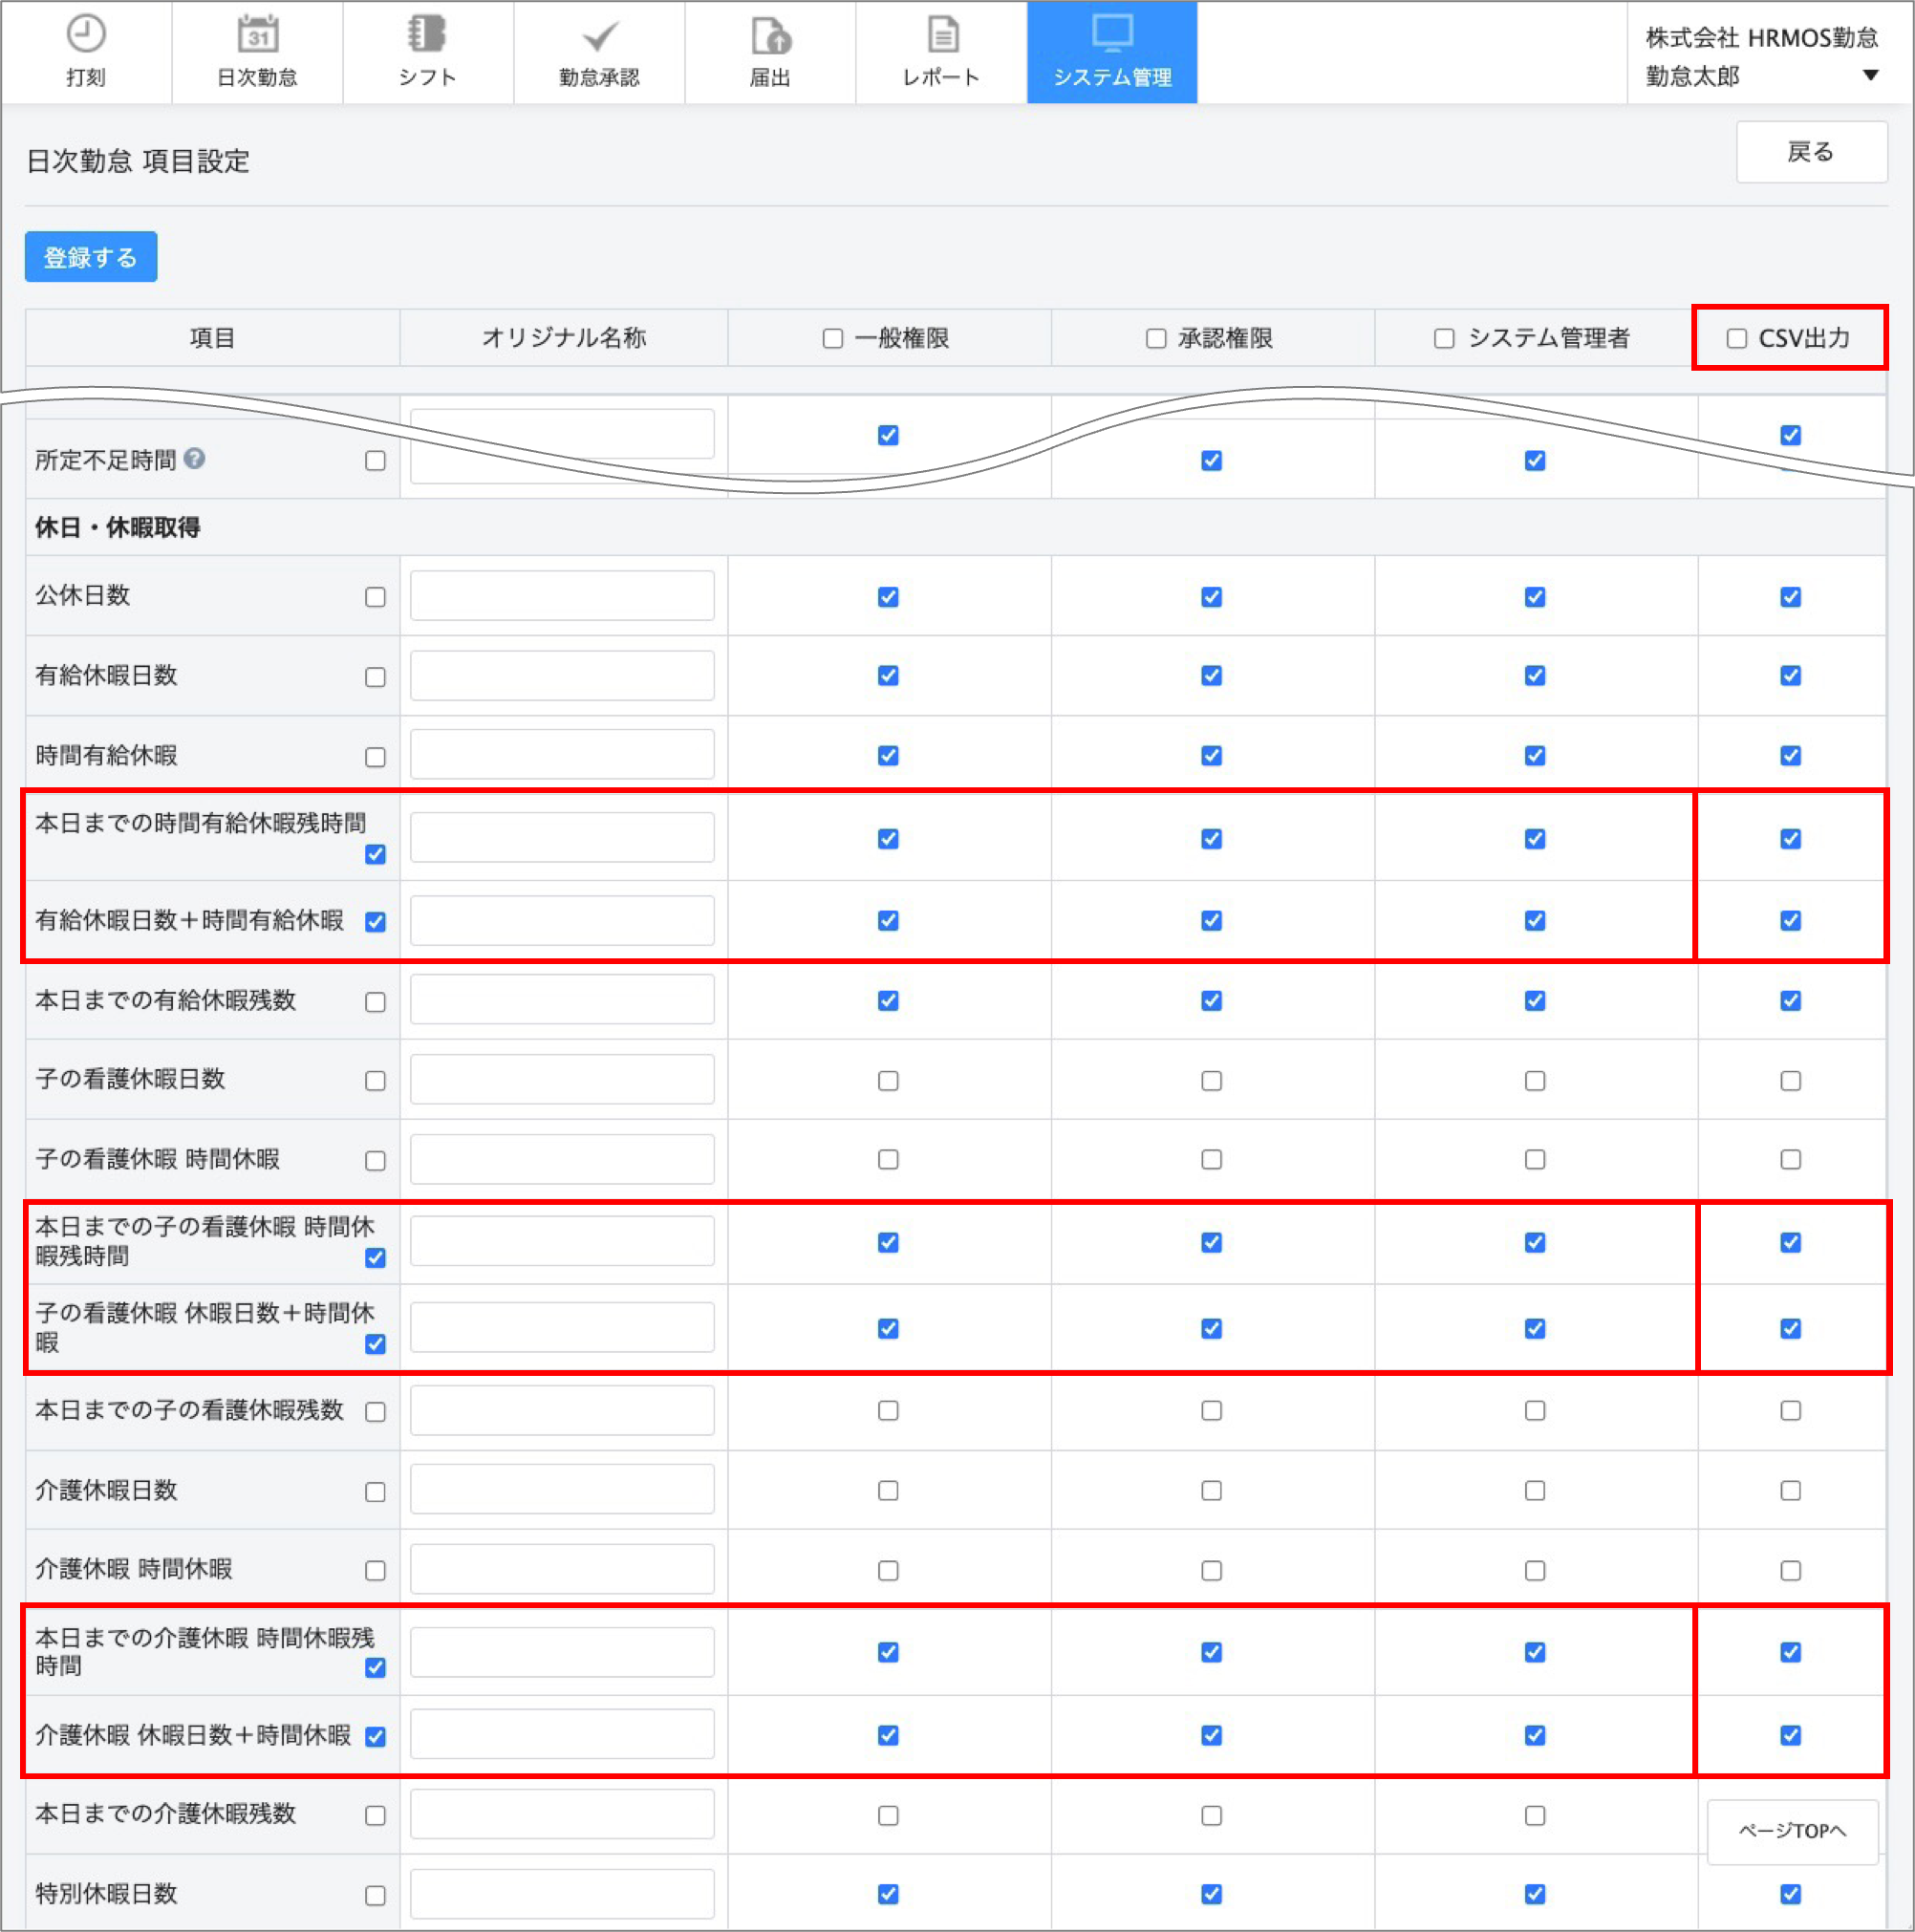Open the 日次勤怠 calendar icon

coord(257,35)
